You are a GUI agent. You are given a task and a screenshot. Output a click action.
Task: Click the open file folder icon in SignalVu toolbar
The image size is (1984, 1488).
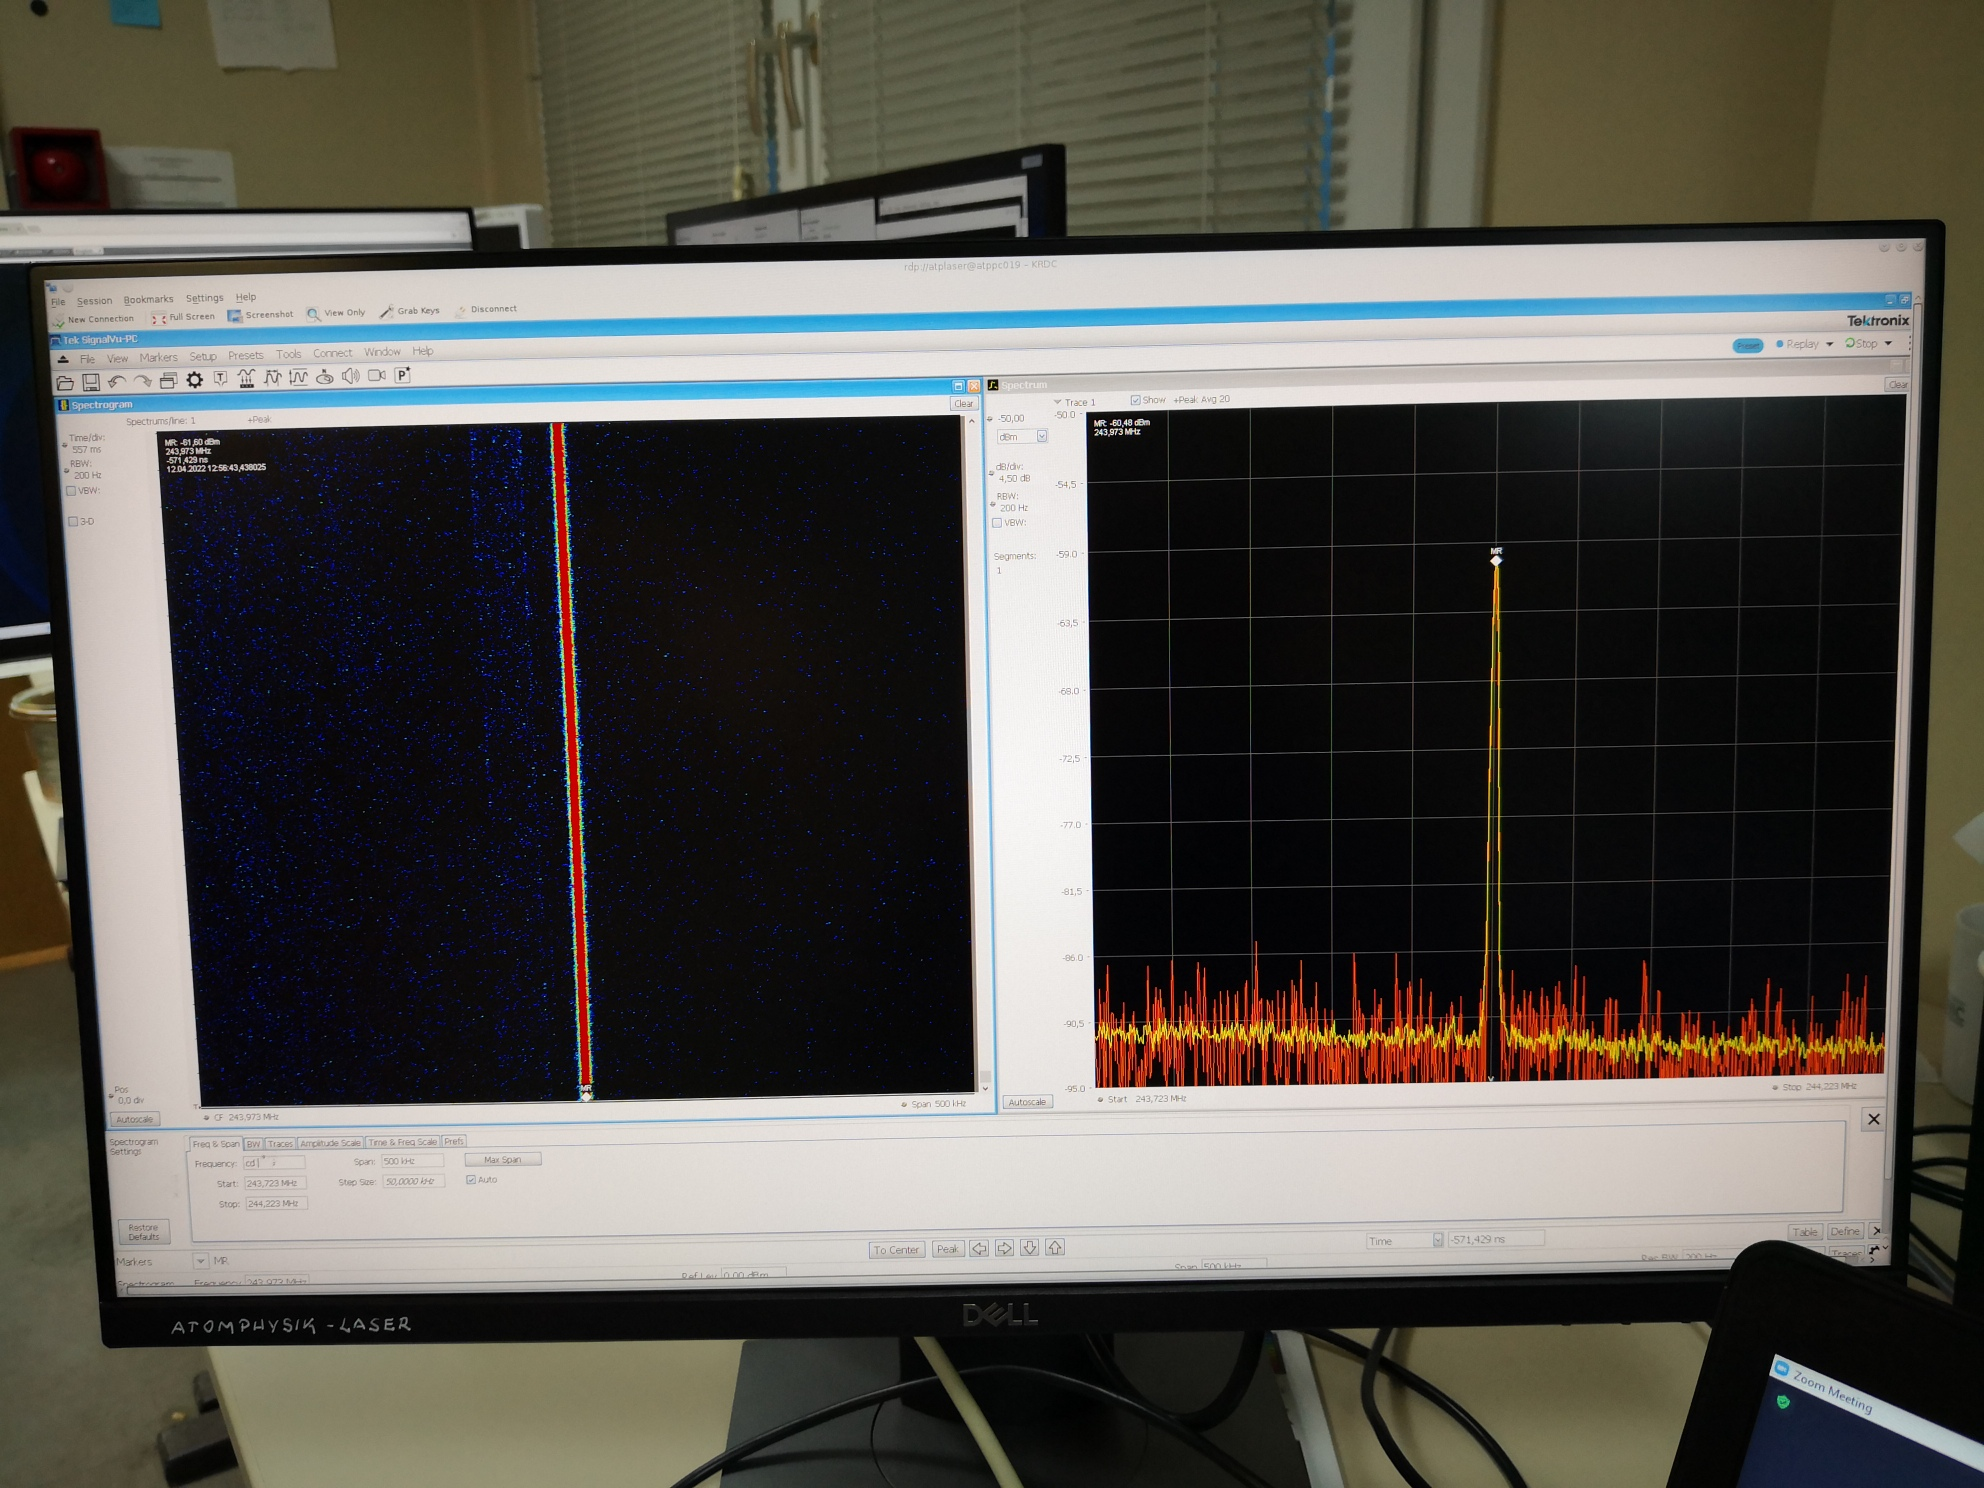(x=65, y=382)
